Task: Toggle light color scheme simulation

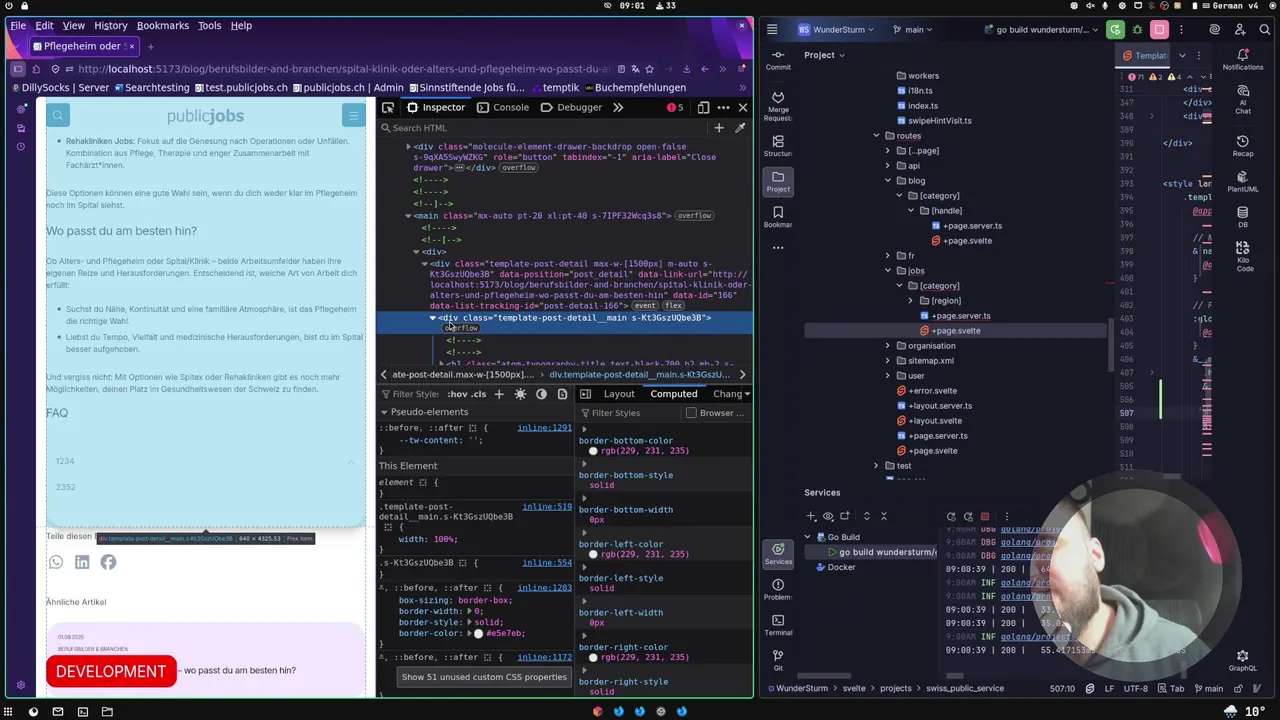Action: [x=520, y=394]
